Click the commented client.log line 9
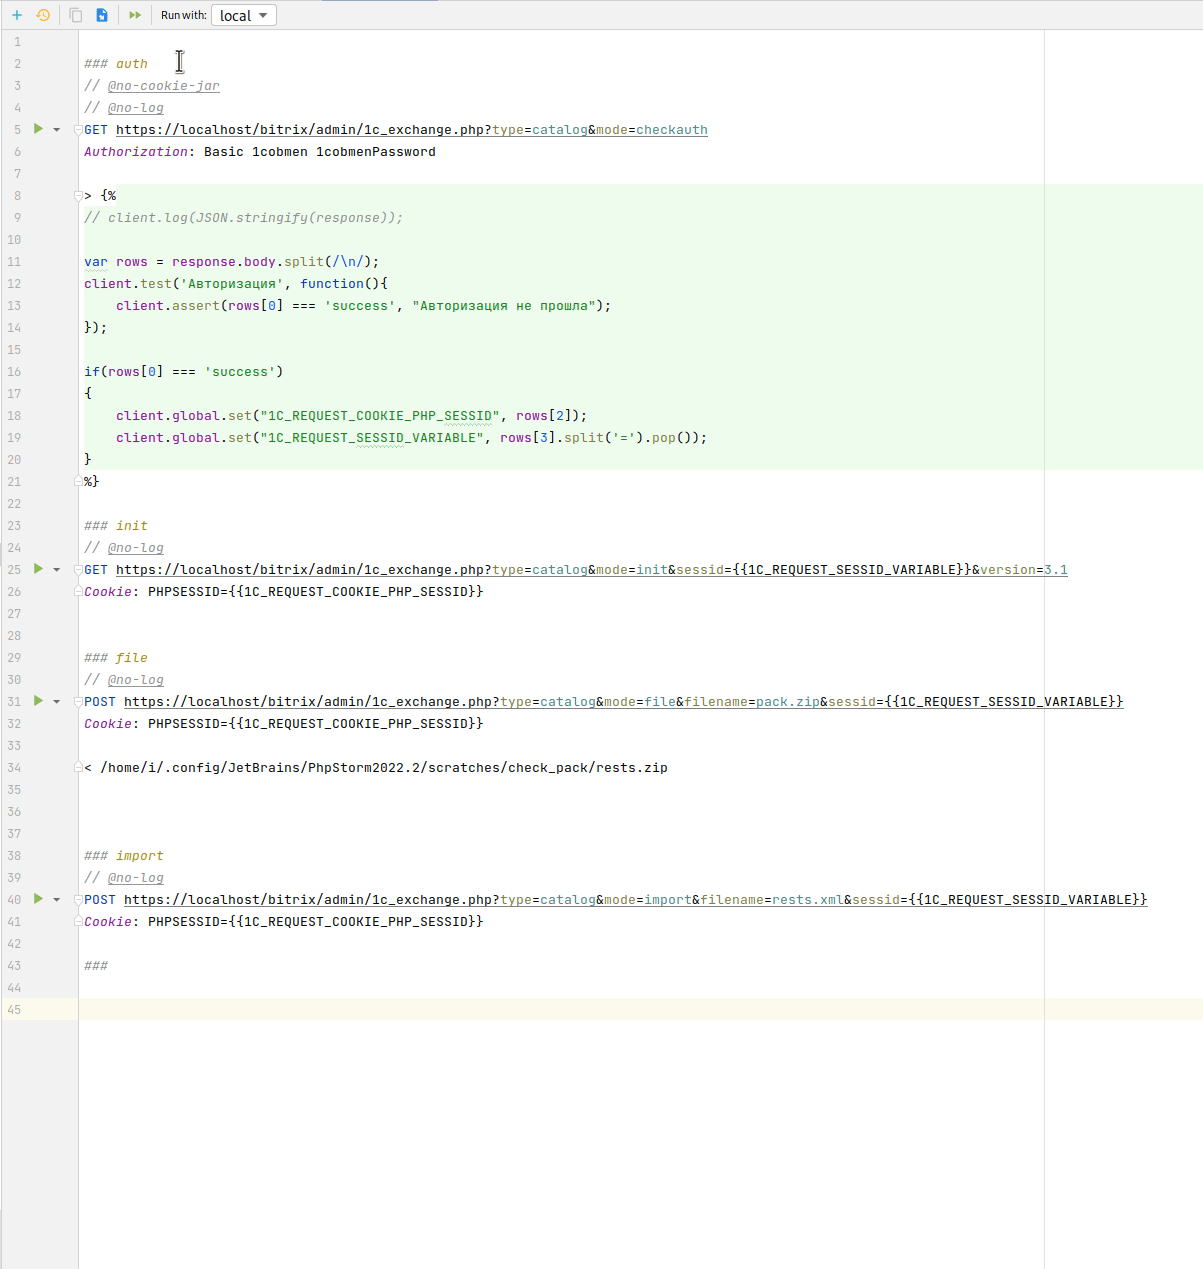Image resolution: width=1203 pixels, height=1269 pixels. (244, 218)
